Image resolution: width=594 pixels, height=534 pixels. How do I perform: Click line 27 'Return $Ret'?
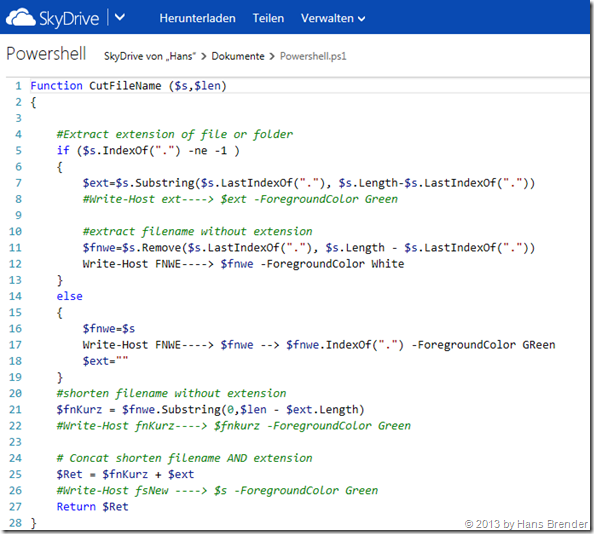tap(92, 507)
